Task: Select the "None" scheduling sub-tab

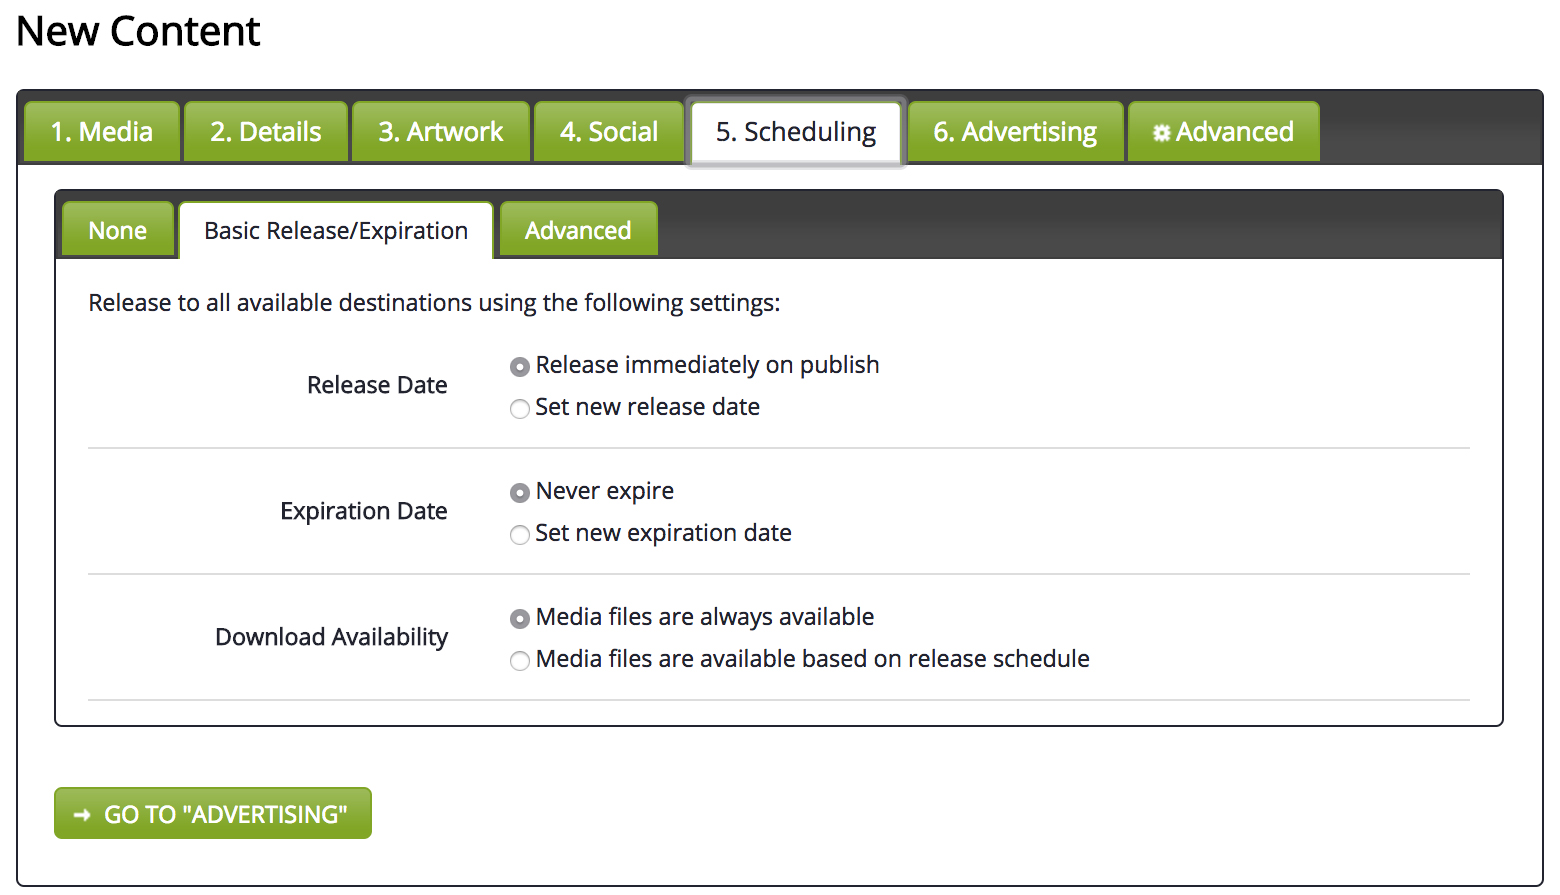Action: 118,230
